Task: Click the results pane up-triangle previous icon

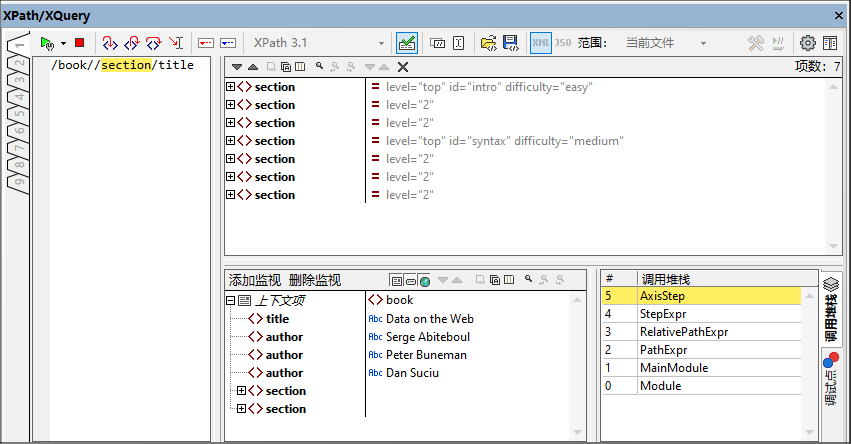Action: pos(253,67)
